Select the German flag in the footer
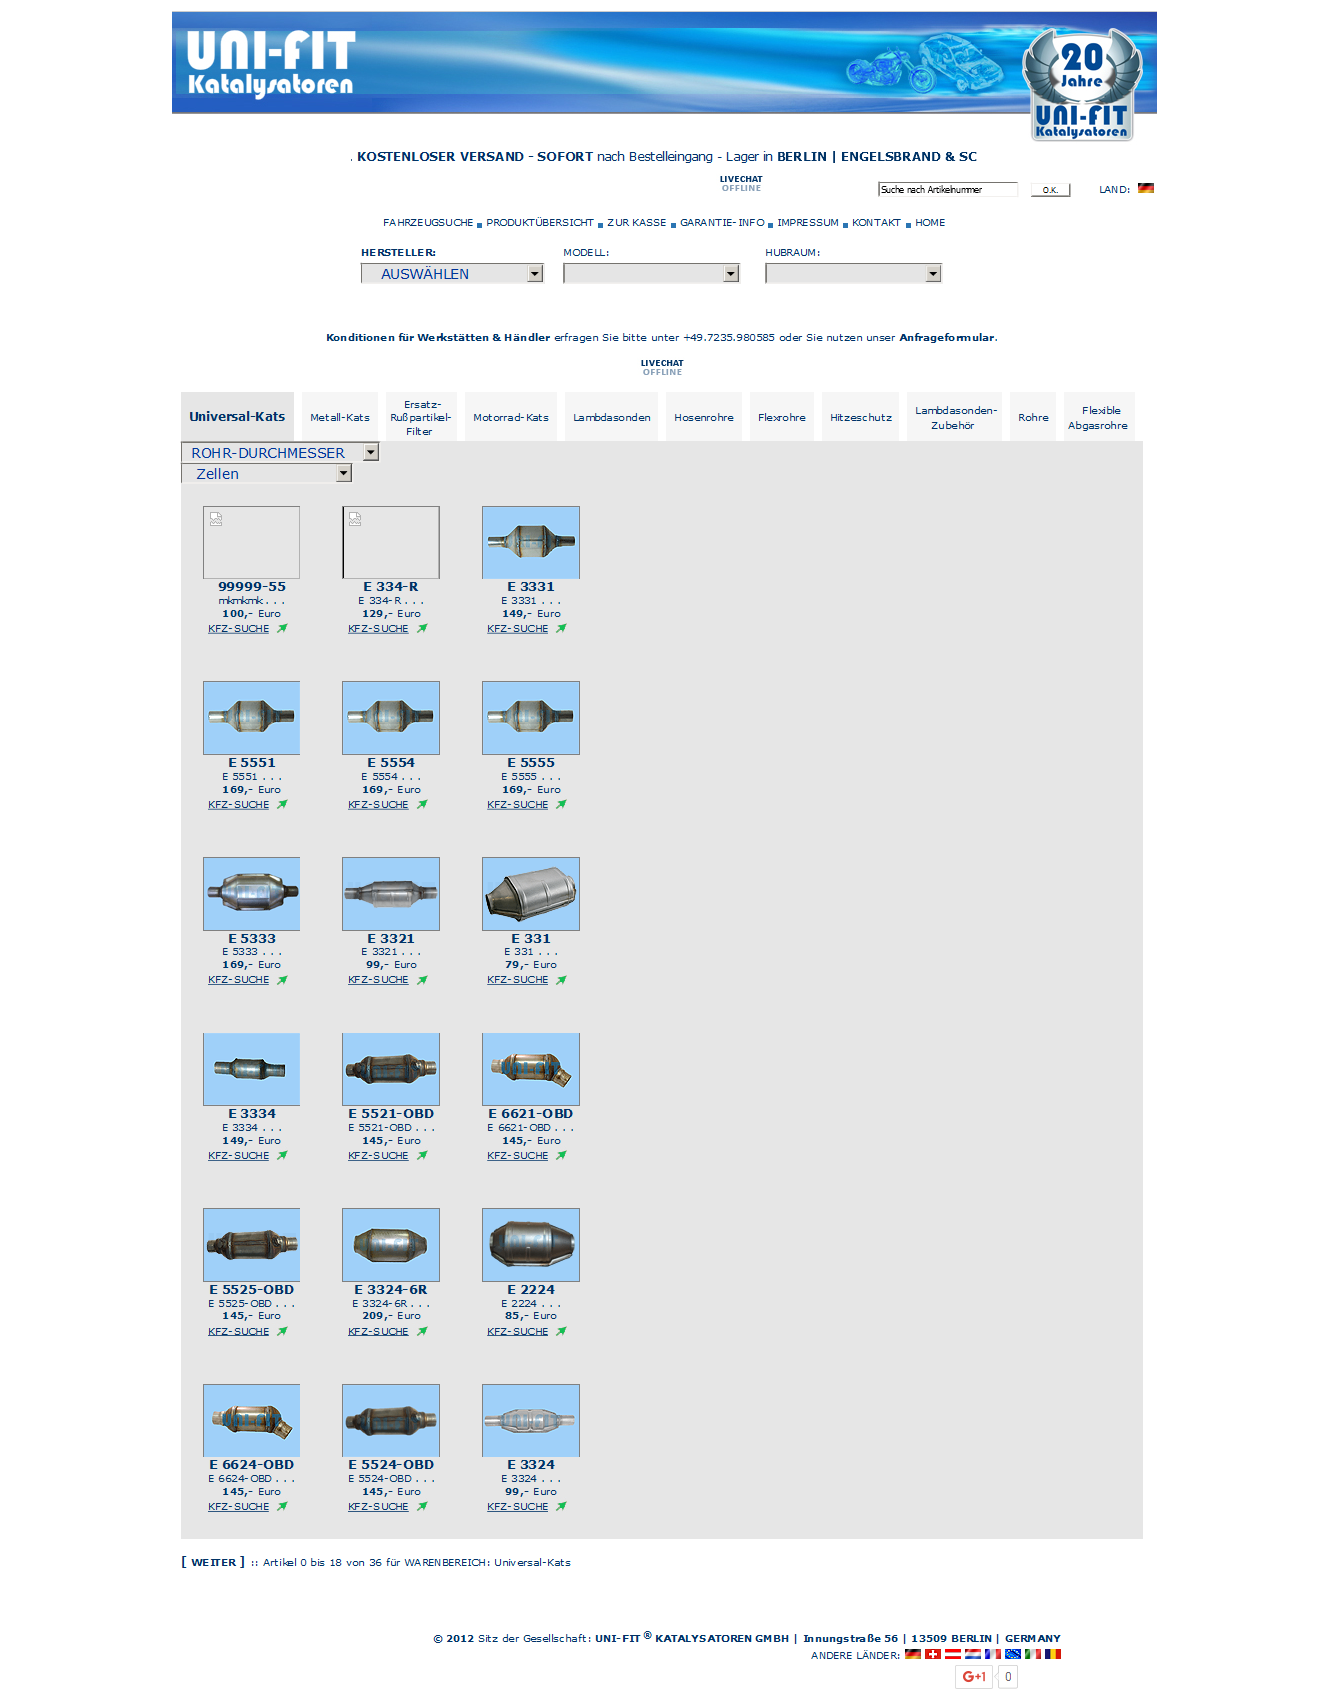Viewport: 1328px width, 1700px height. point(913,1654)
